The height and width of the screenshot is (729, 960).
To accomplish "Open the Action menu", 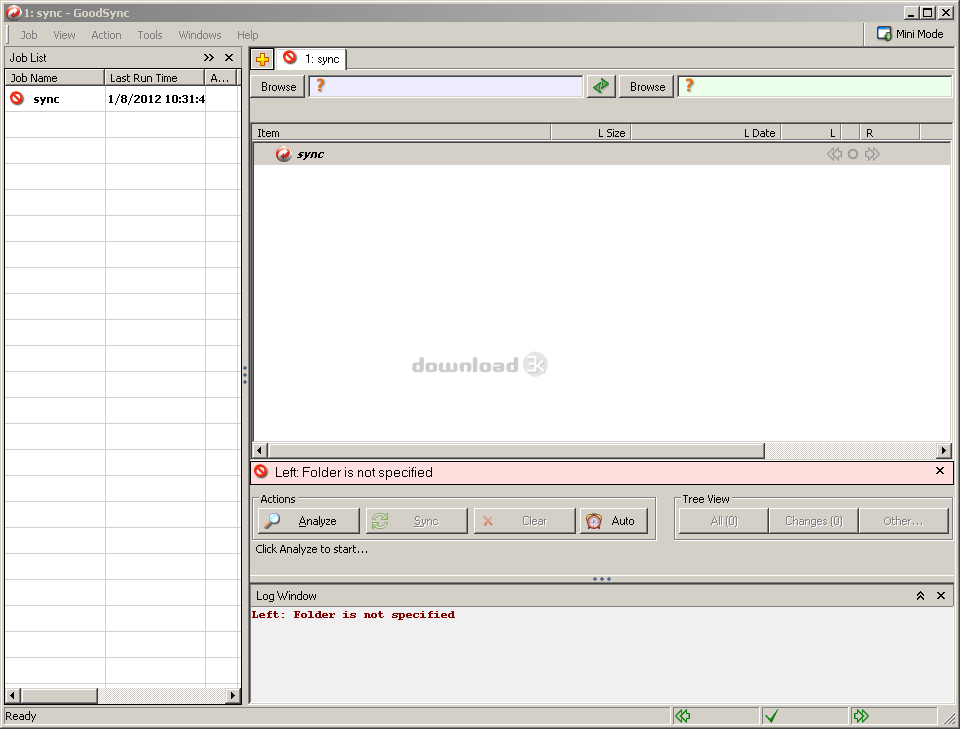I will click(x=107, y=35).
